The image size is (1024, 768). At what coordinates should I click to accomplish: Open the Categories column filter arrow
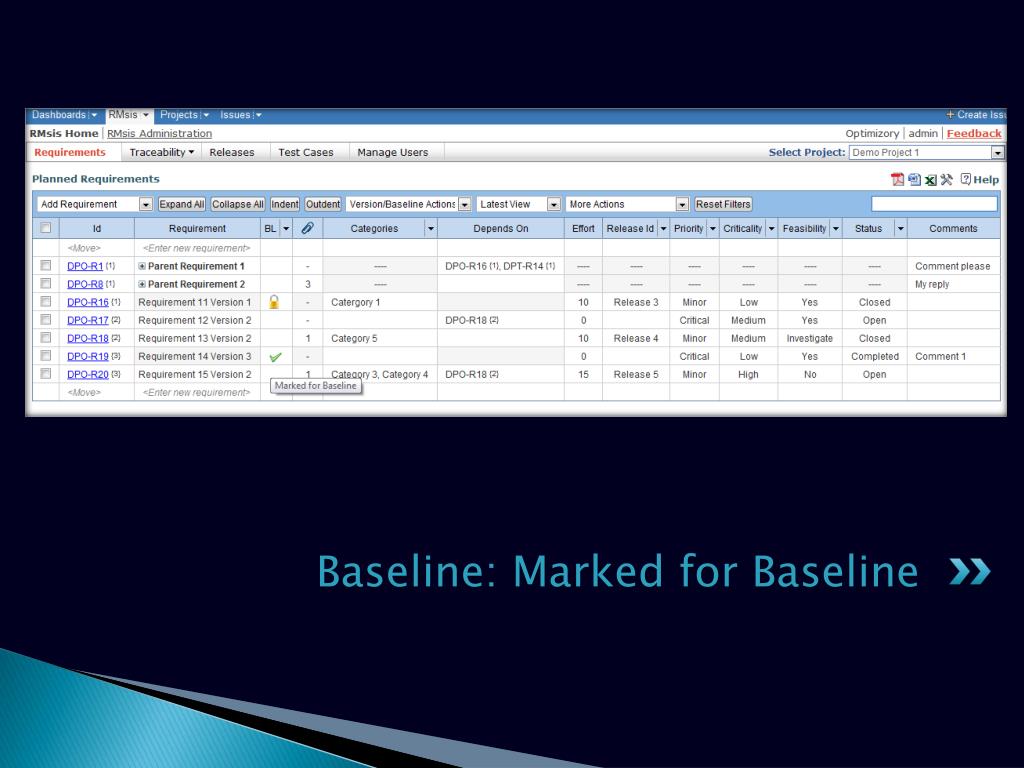(x=431, y=229)
